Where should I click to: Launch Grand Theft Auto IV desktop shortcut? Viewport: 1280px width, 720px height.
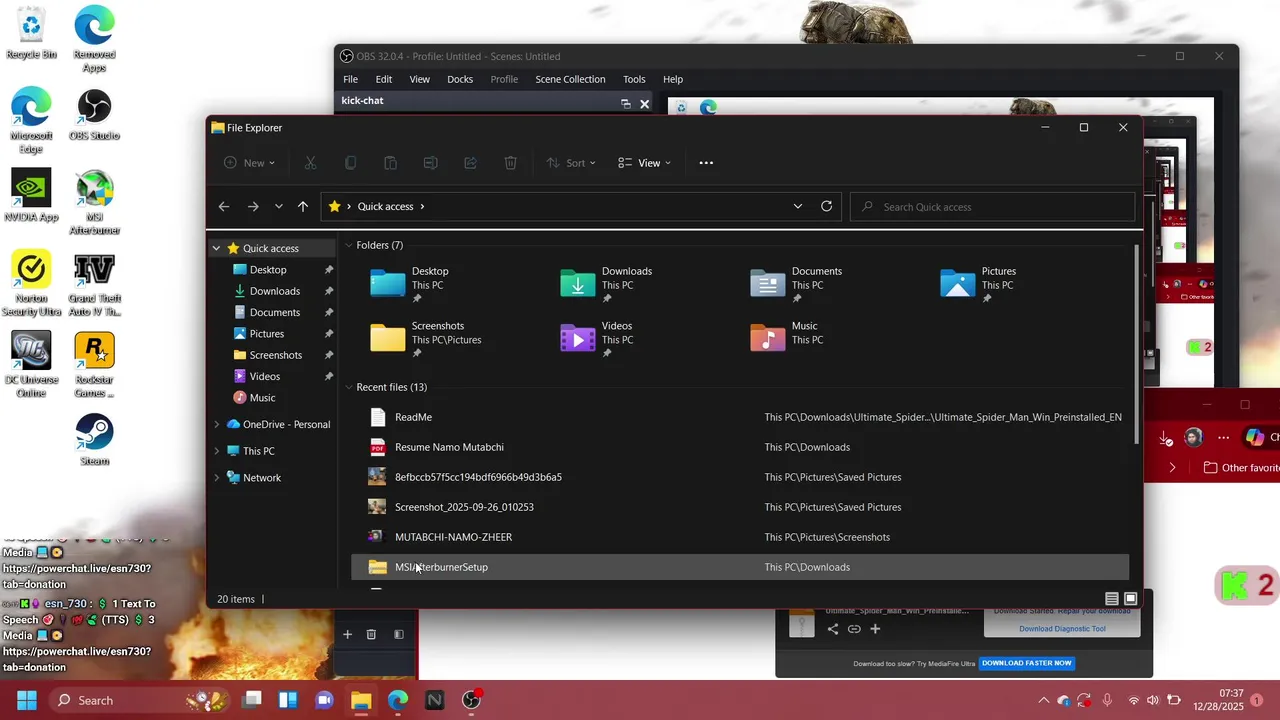(x=94, y=284)
